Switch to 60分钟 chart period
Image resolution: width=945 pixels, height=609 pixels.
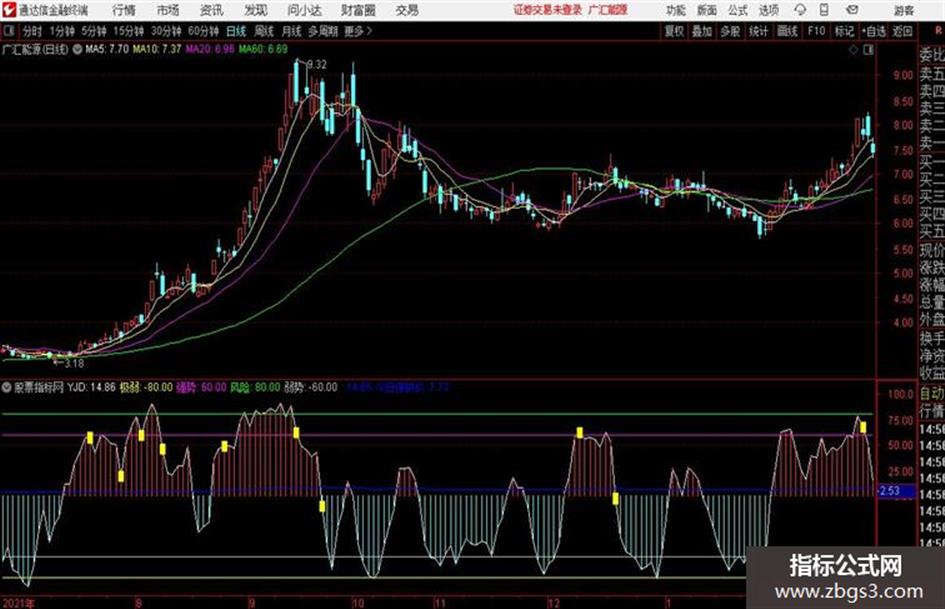point(204,31)
